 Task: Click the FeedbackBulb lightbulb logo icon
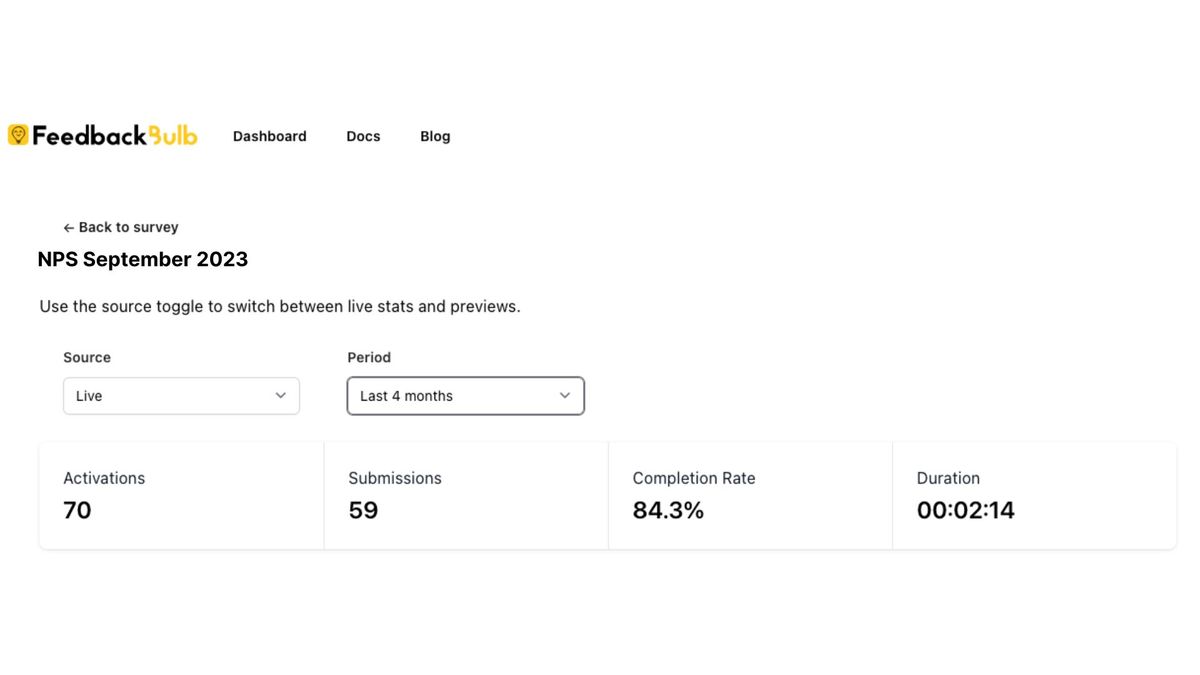[x=18, y=135]
